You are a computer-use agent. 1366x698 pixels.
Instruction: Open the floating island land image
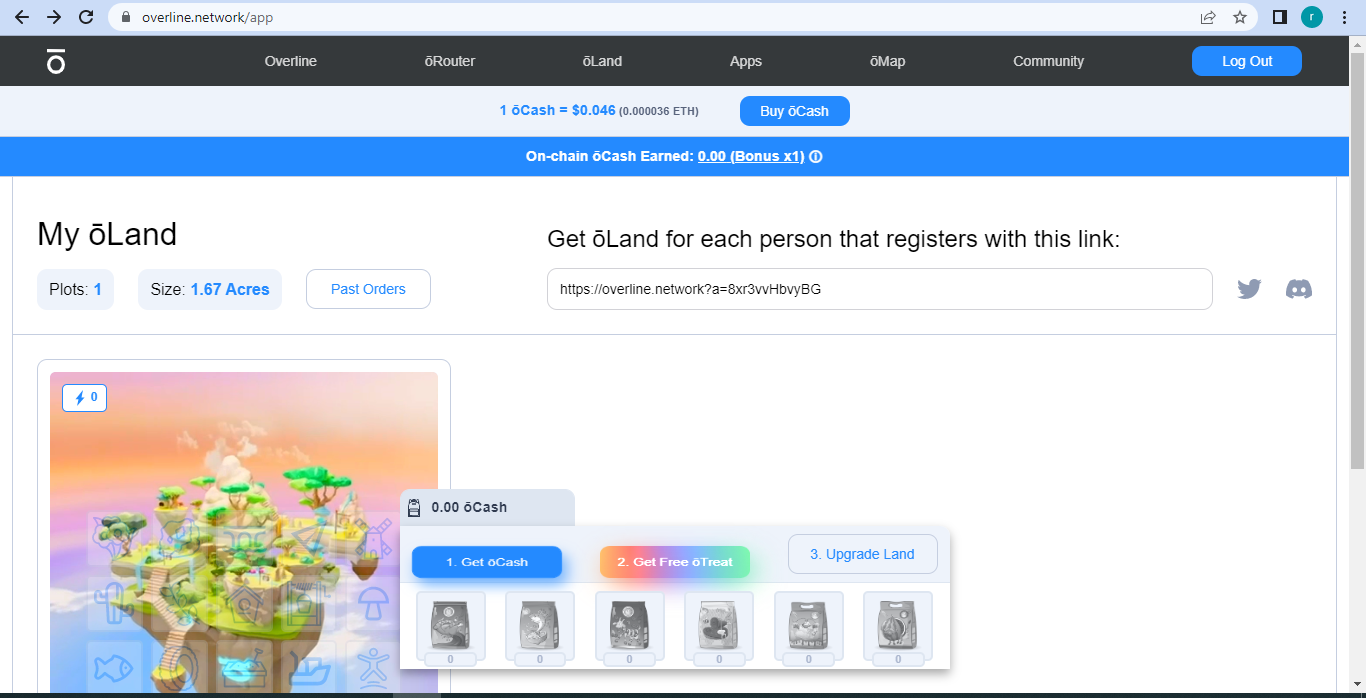click(244, 532)
